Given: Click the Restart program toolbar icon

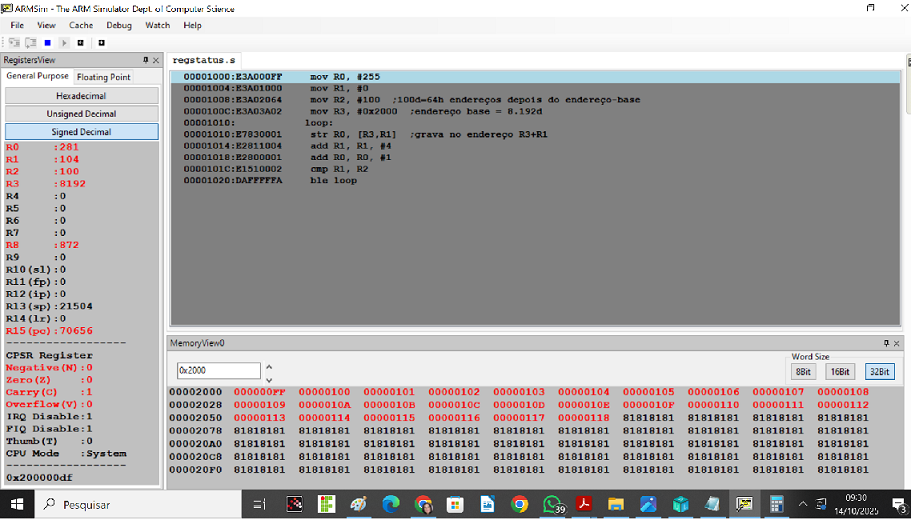Looking at the screenshot, I should click(x=81, y=43).
